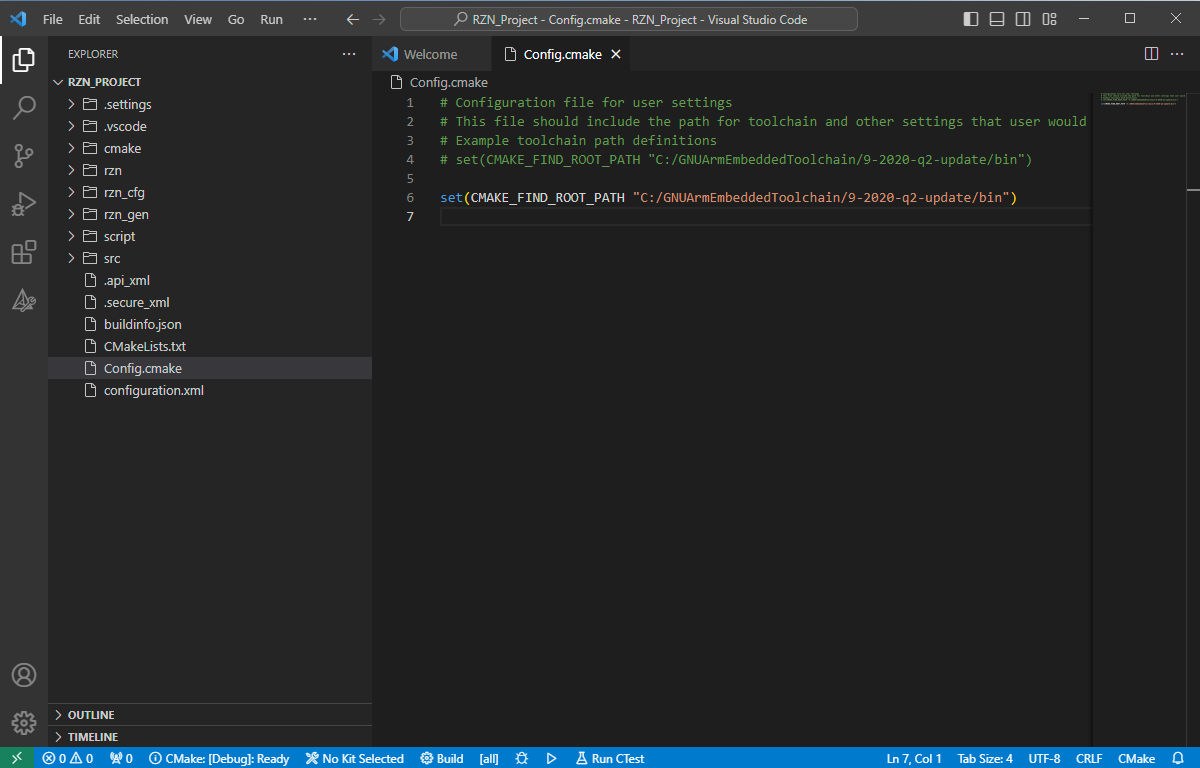The width and height of the screenshot is (1200, 768).
Task: Expand the OUTLINE section
Action: [210, 715]
